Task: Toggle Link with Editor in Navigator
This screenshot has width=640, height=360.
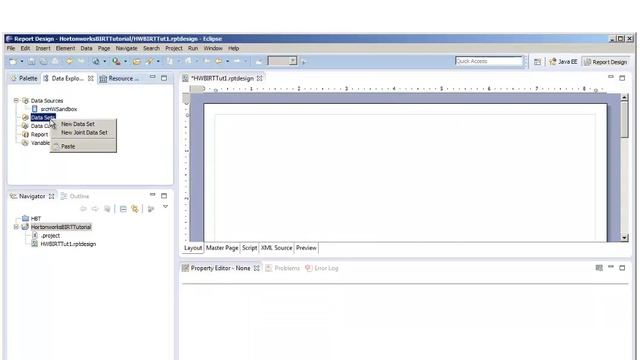Action: (x=135, y=209)
